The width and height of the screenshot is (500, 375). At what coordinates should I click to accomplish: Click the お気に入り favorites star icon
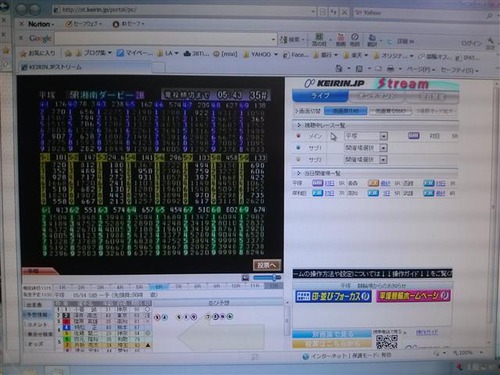[x=23, y=53]
